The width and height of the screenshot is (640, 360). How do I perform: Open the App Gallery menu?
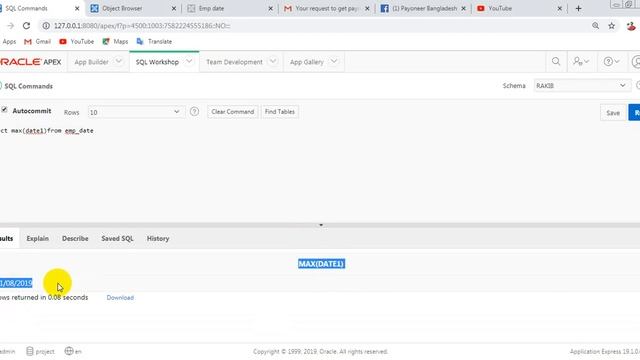click(x=307, y=62)
